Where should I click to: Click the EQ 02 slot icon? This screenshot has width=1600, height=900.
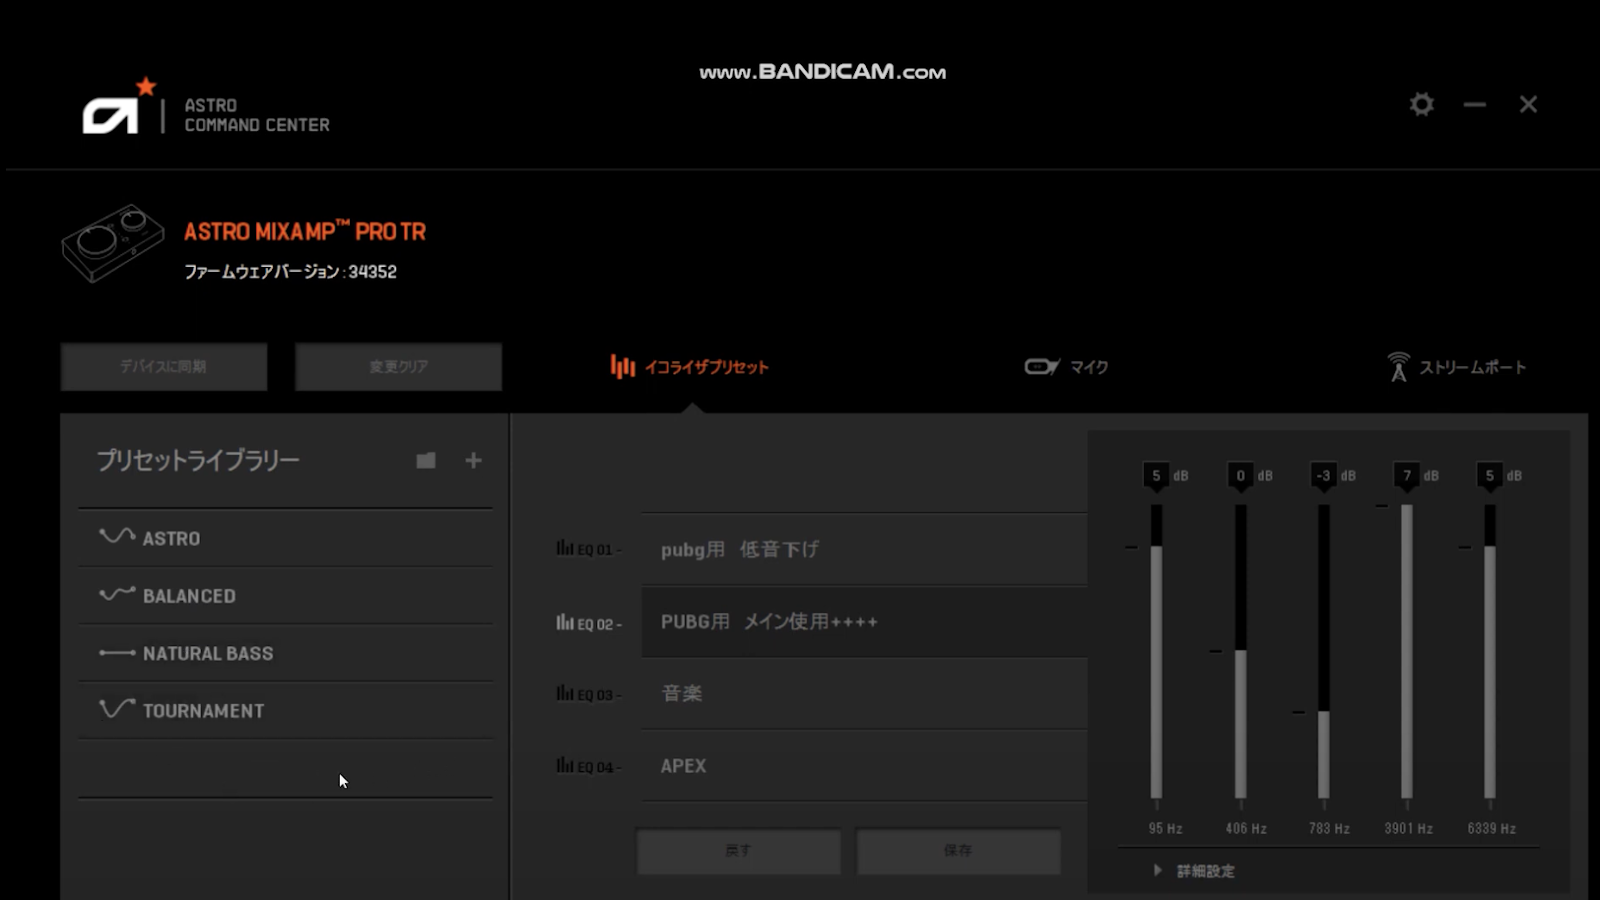(565, 622)
